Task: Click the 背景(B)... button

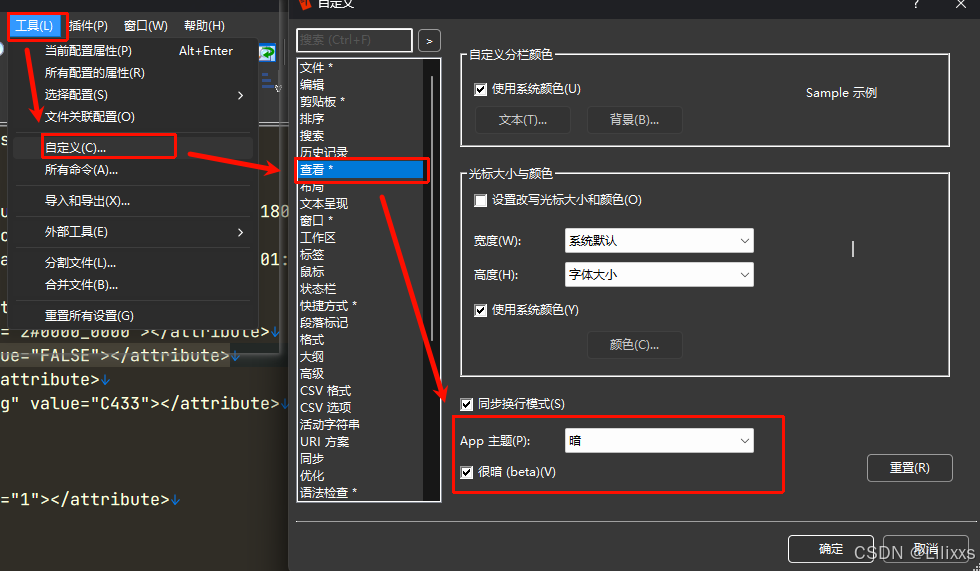Action: pos(634,120)
